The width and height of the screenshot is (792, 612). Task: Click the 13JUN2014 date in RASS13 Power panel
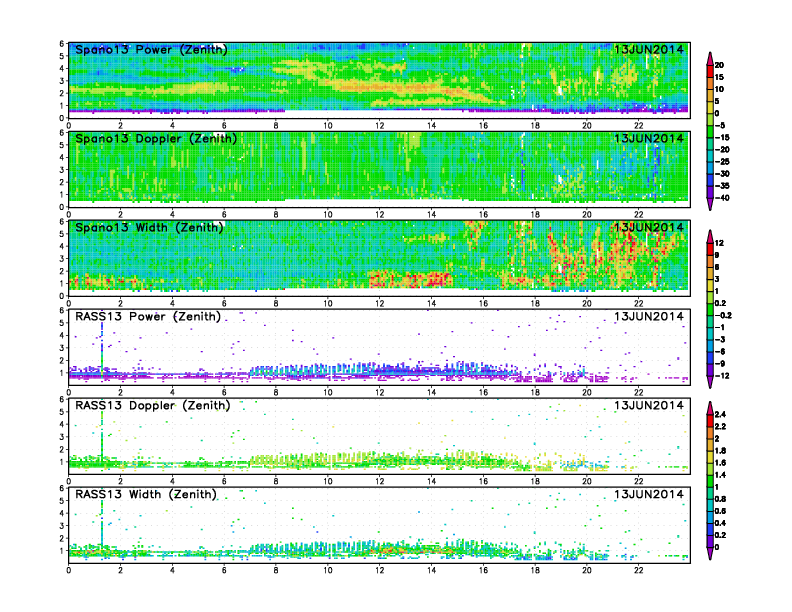pos(649,317)
